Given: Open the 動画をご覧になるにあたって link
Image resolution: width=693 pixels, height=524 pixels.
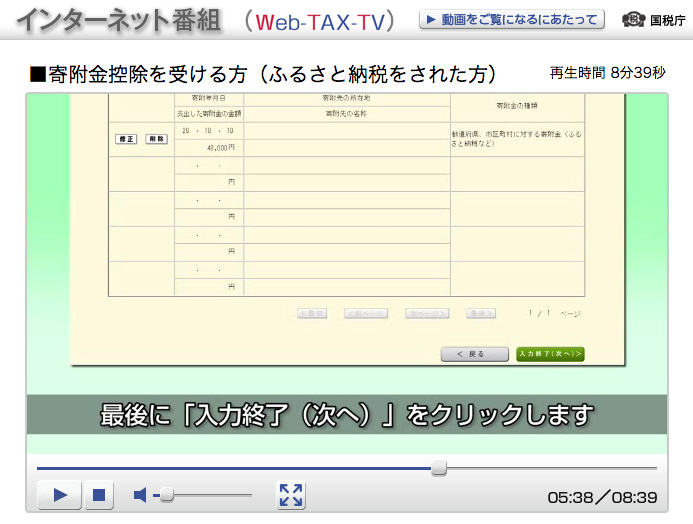Looking at the screenshot, I should pos(512,20).
